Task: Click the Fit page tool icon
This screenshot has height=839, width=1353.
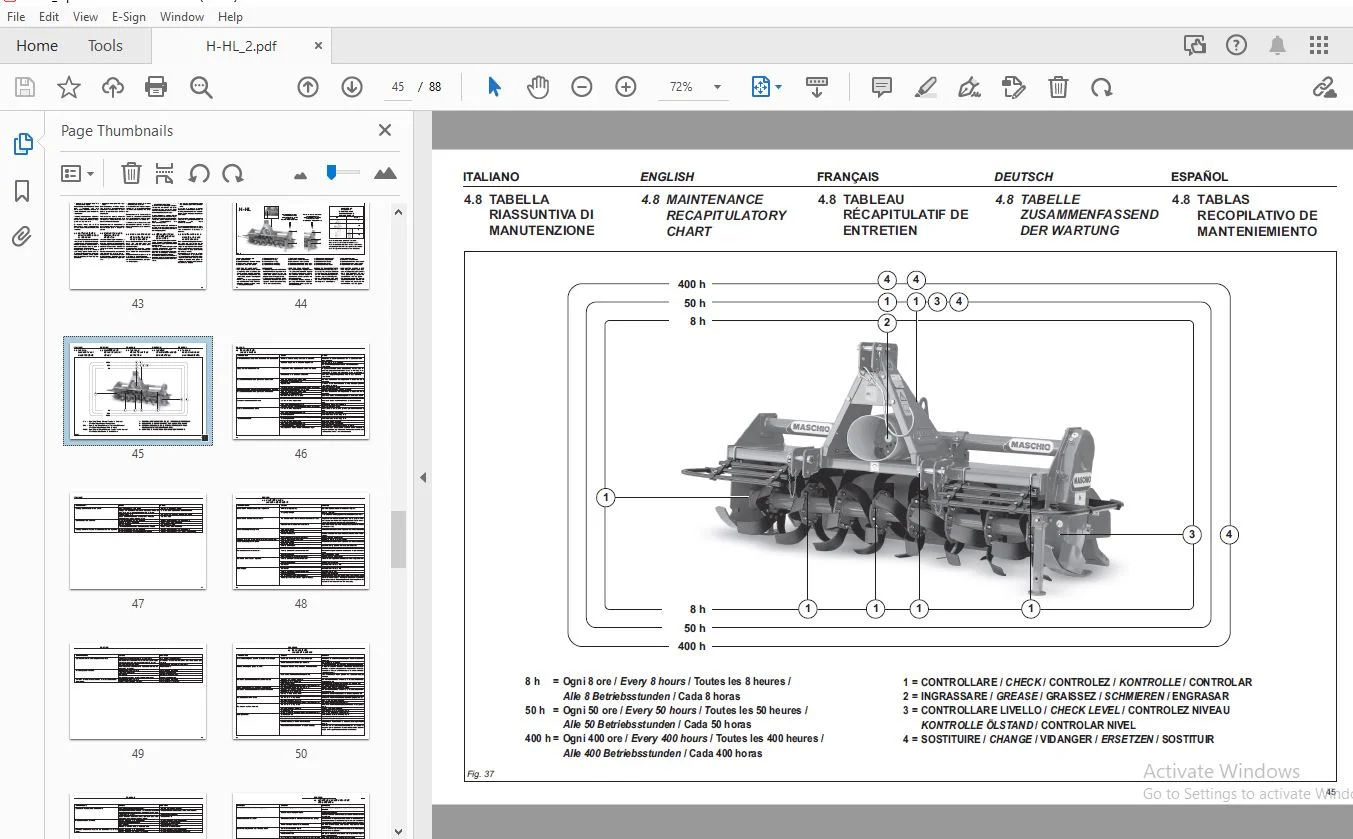Action: pyautogui.click(x=760, y=87)
